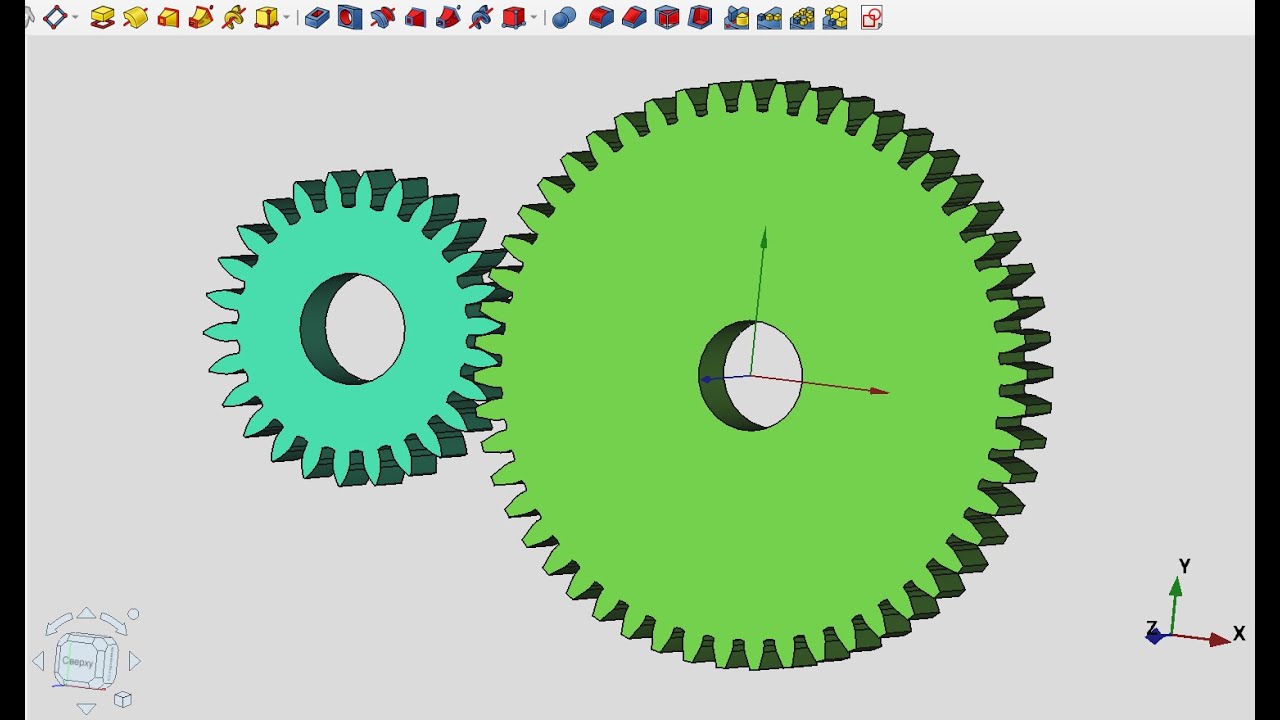
Task: Select the Mirrored feature tool
Action: [x=737, y=17]
